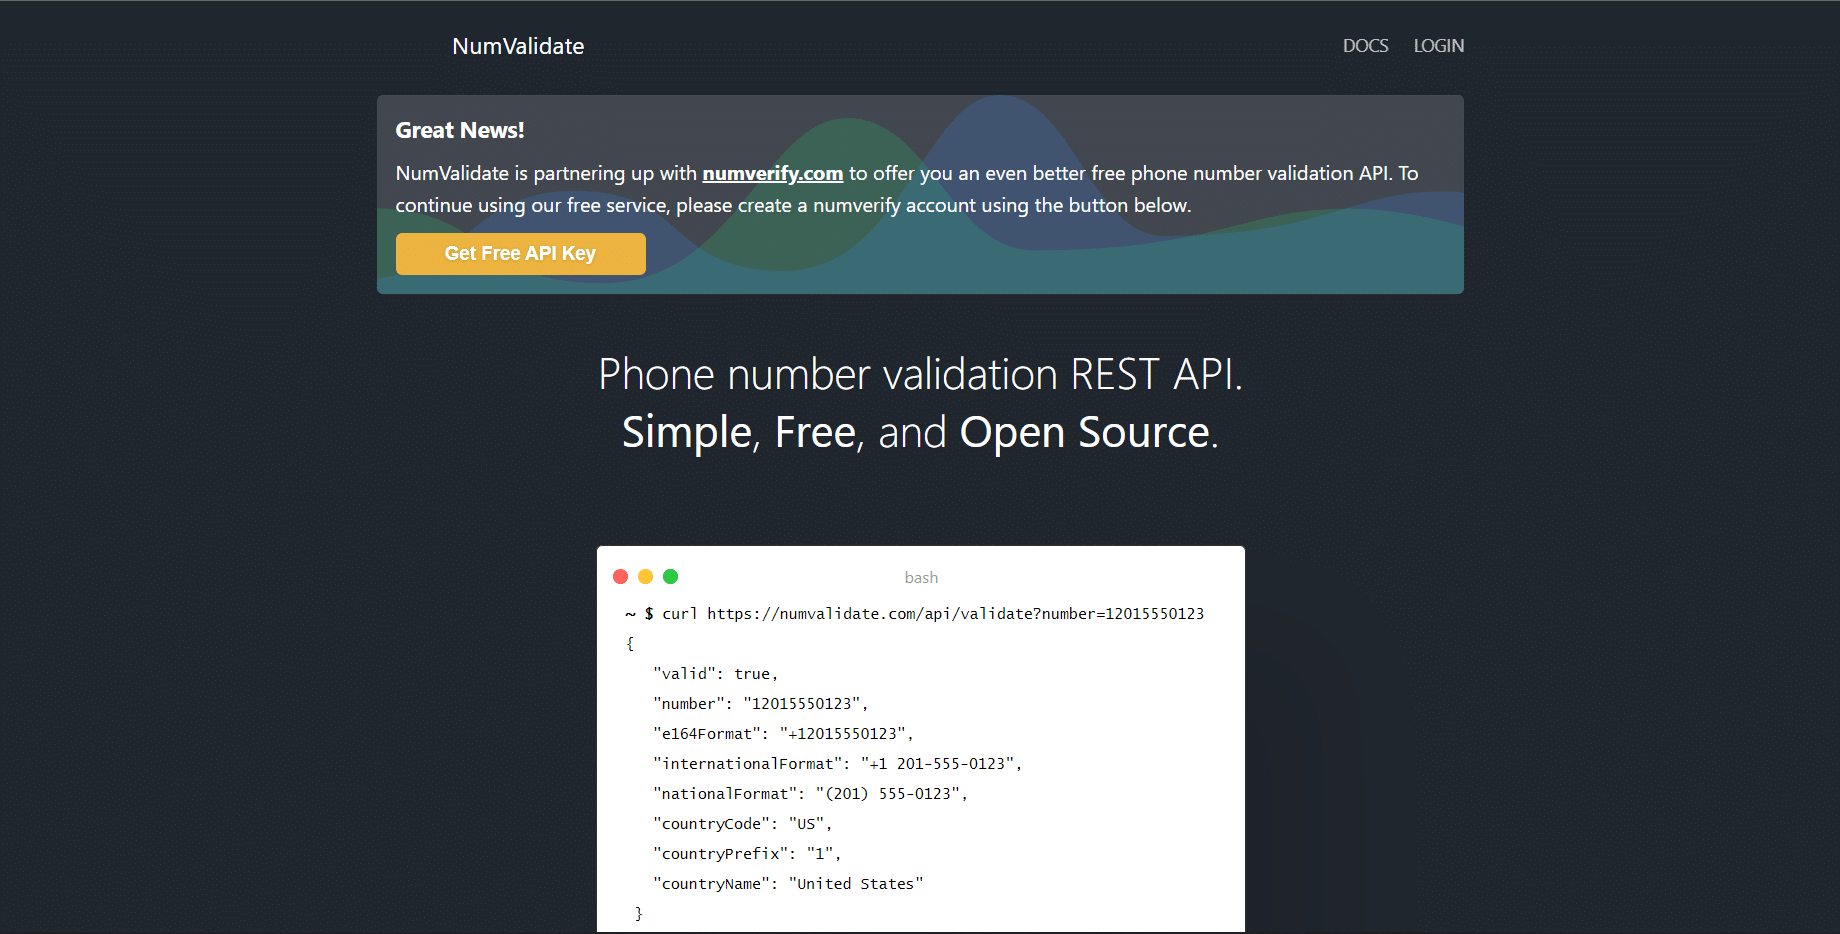Click the 'bash' terminal title text
1840x934 pixels.
[921, 578]
